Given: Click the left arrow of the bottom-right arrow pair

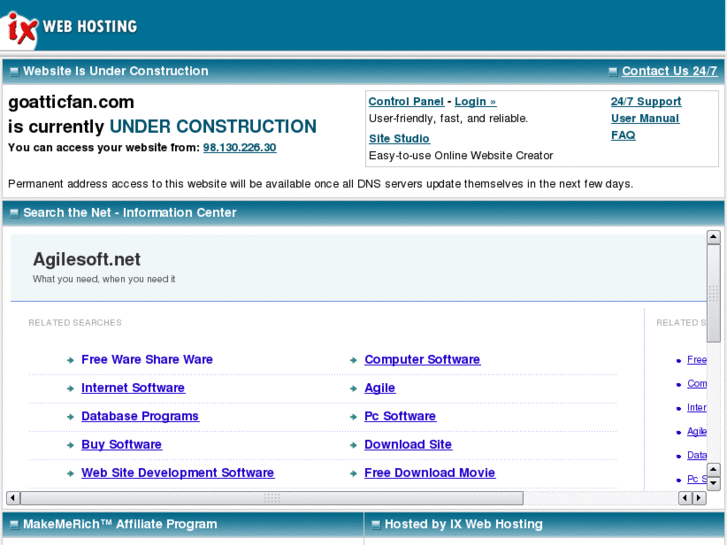Looking at the screenshot, I should pyautogui.click(x=685, y=498).
